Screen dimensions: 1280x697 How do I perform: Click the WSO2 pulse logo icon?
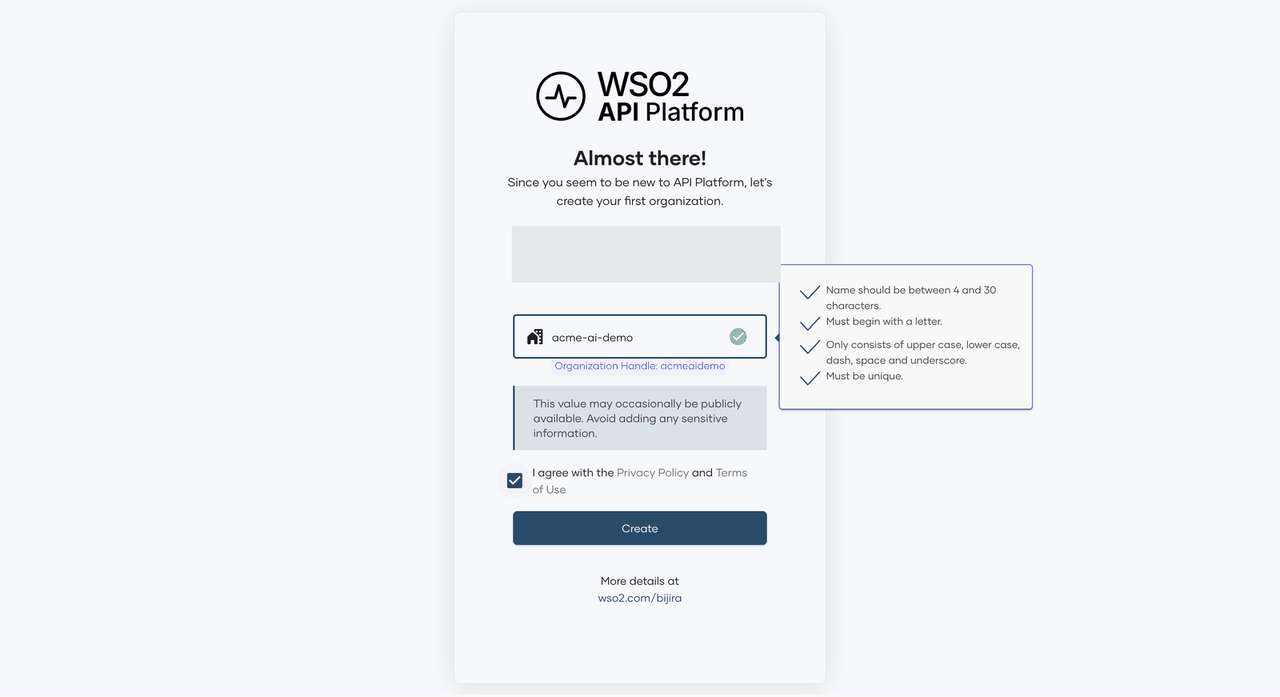pyautogui.click(x=561, y=97)
